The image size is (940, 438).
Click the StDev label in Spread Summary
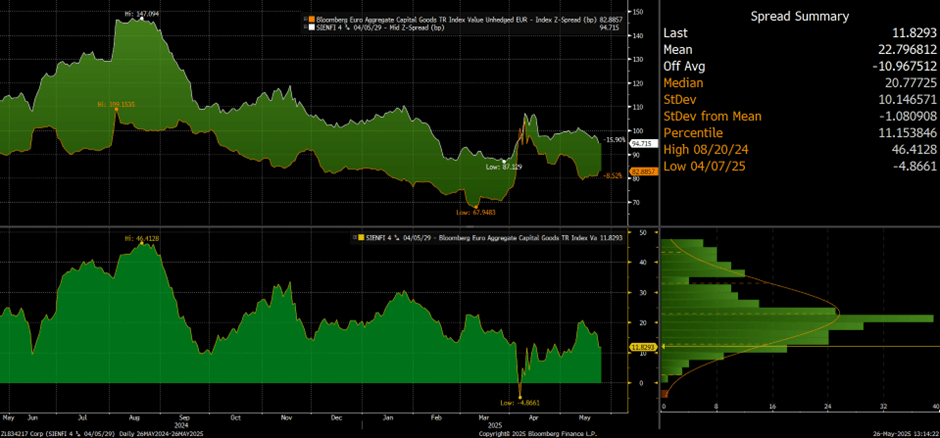click(680, 99)
